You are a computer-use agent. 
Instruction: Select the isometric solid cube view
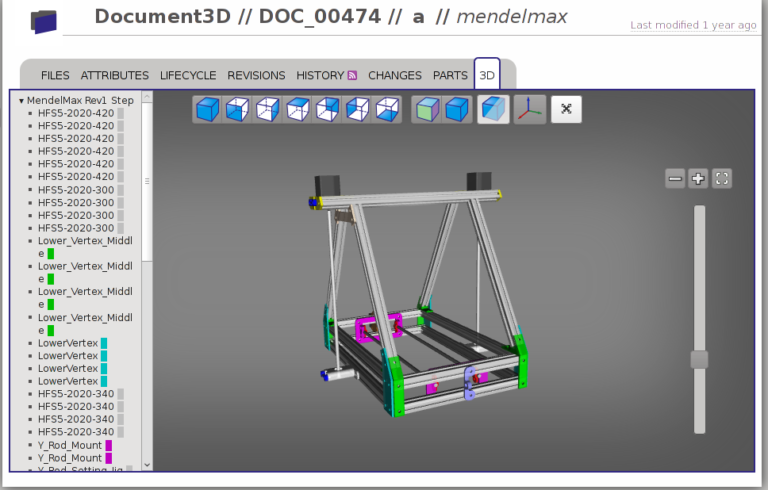(x=207, y=109)
